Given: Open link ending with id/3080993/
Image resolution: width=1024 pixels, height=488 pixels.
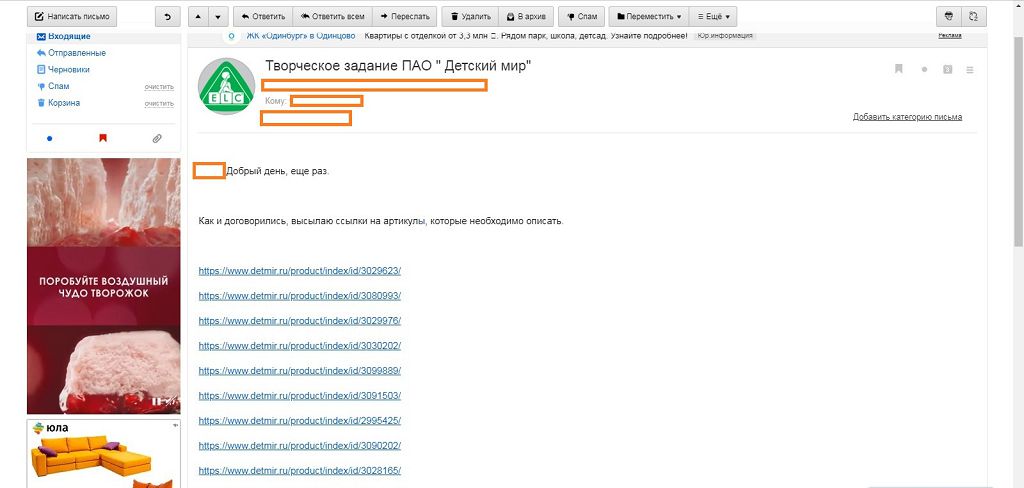Looking at the screenshot, I should click(300, 296).
